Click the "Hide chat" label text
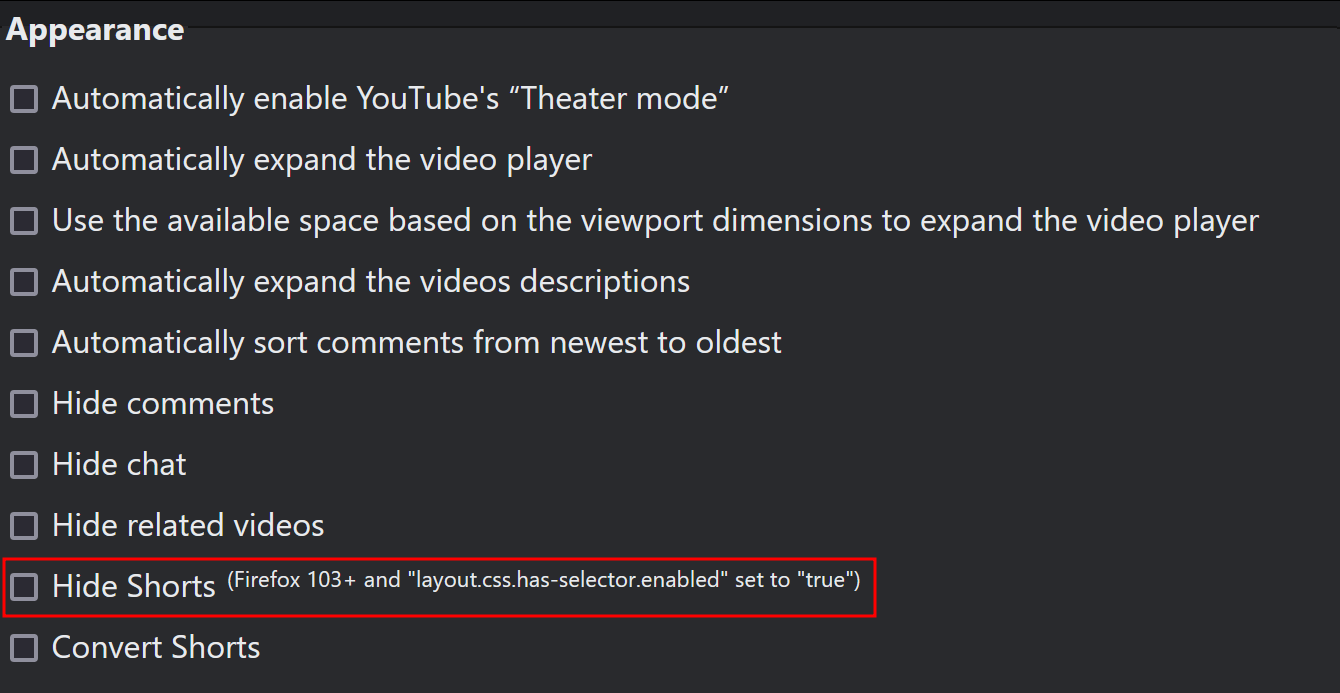Image resolution: width=1340 pixels, height=693 pixels. pyautogui.click(x=118, y=464)
